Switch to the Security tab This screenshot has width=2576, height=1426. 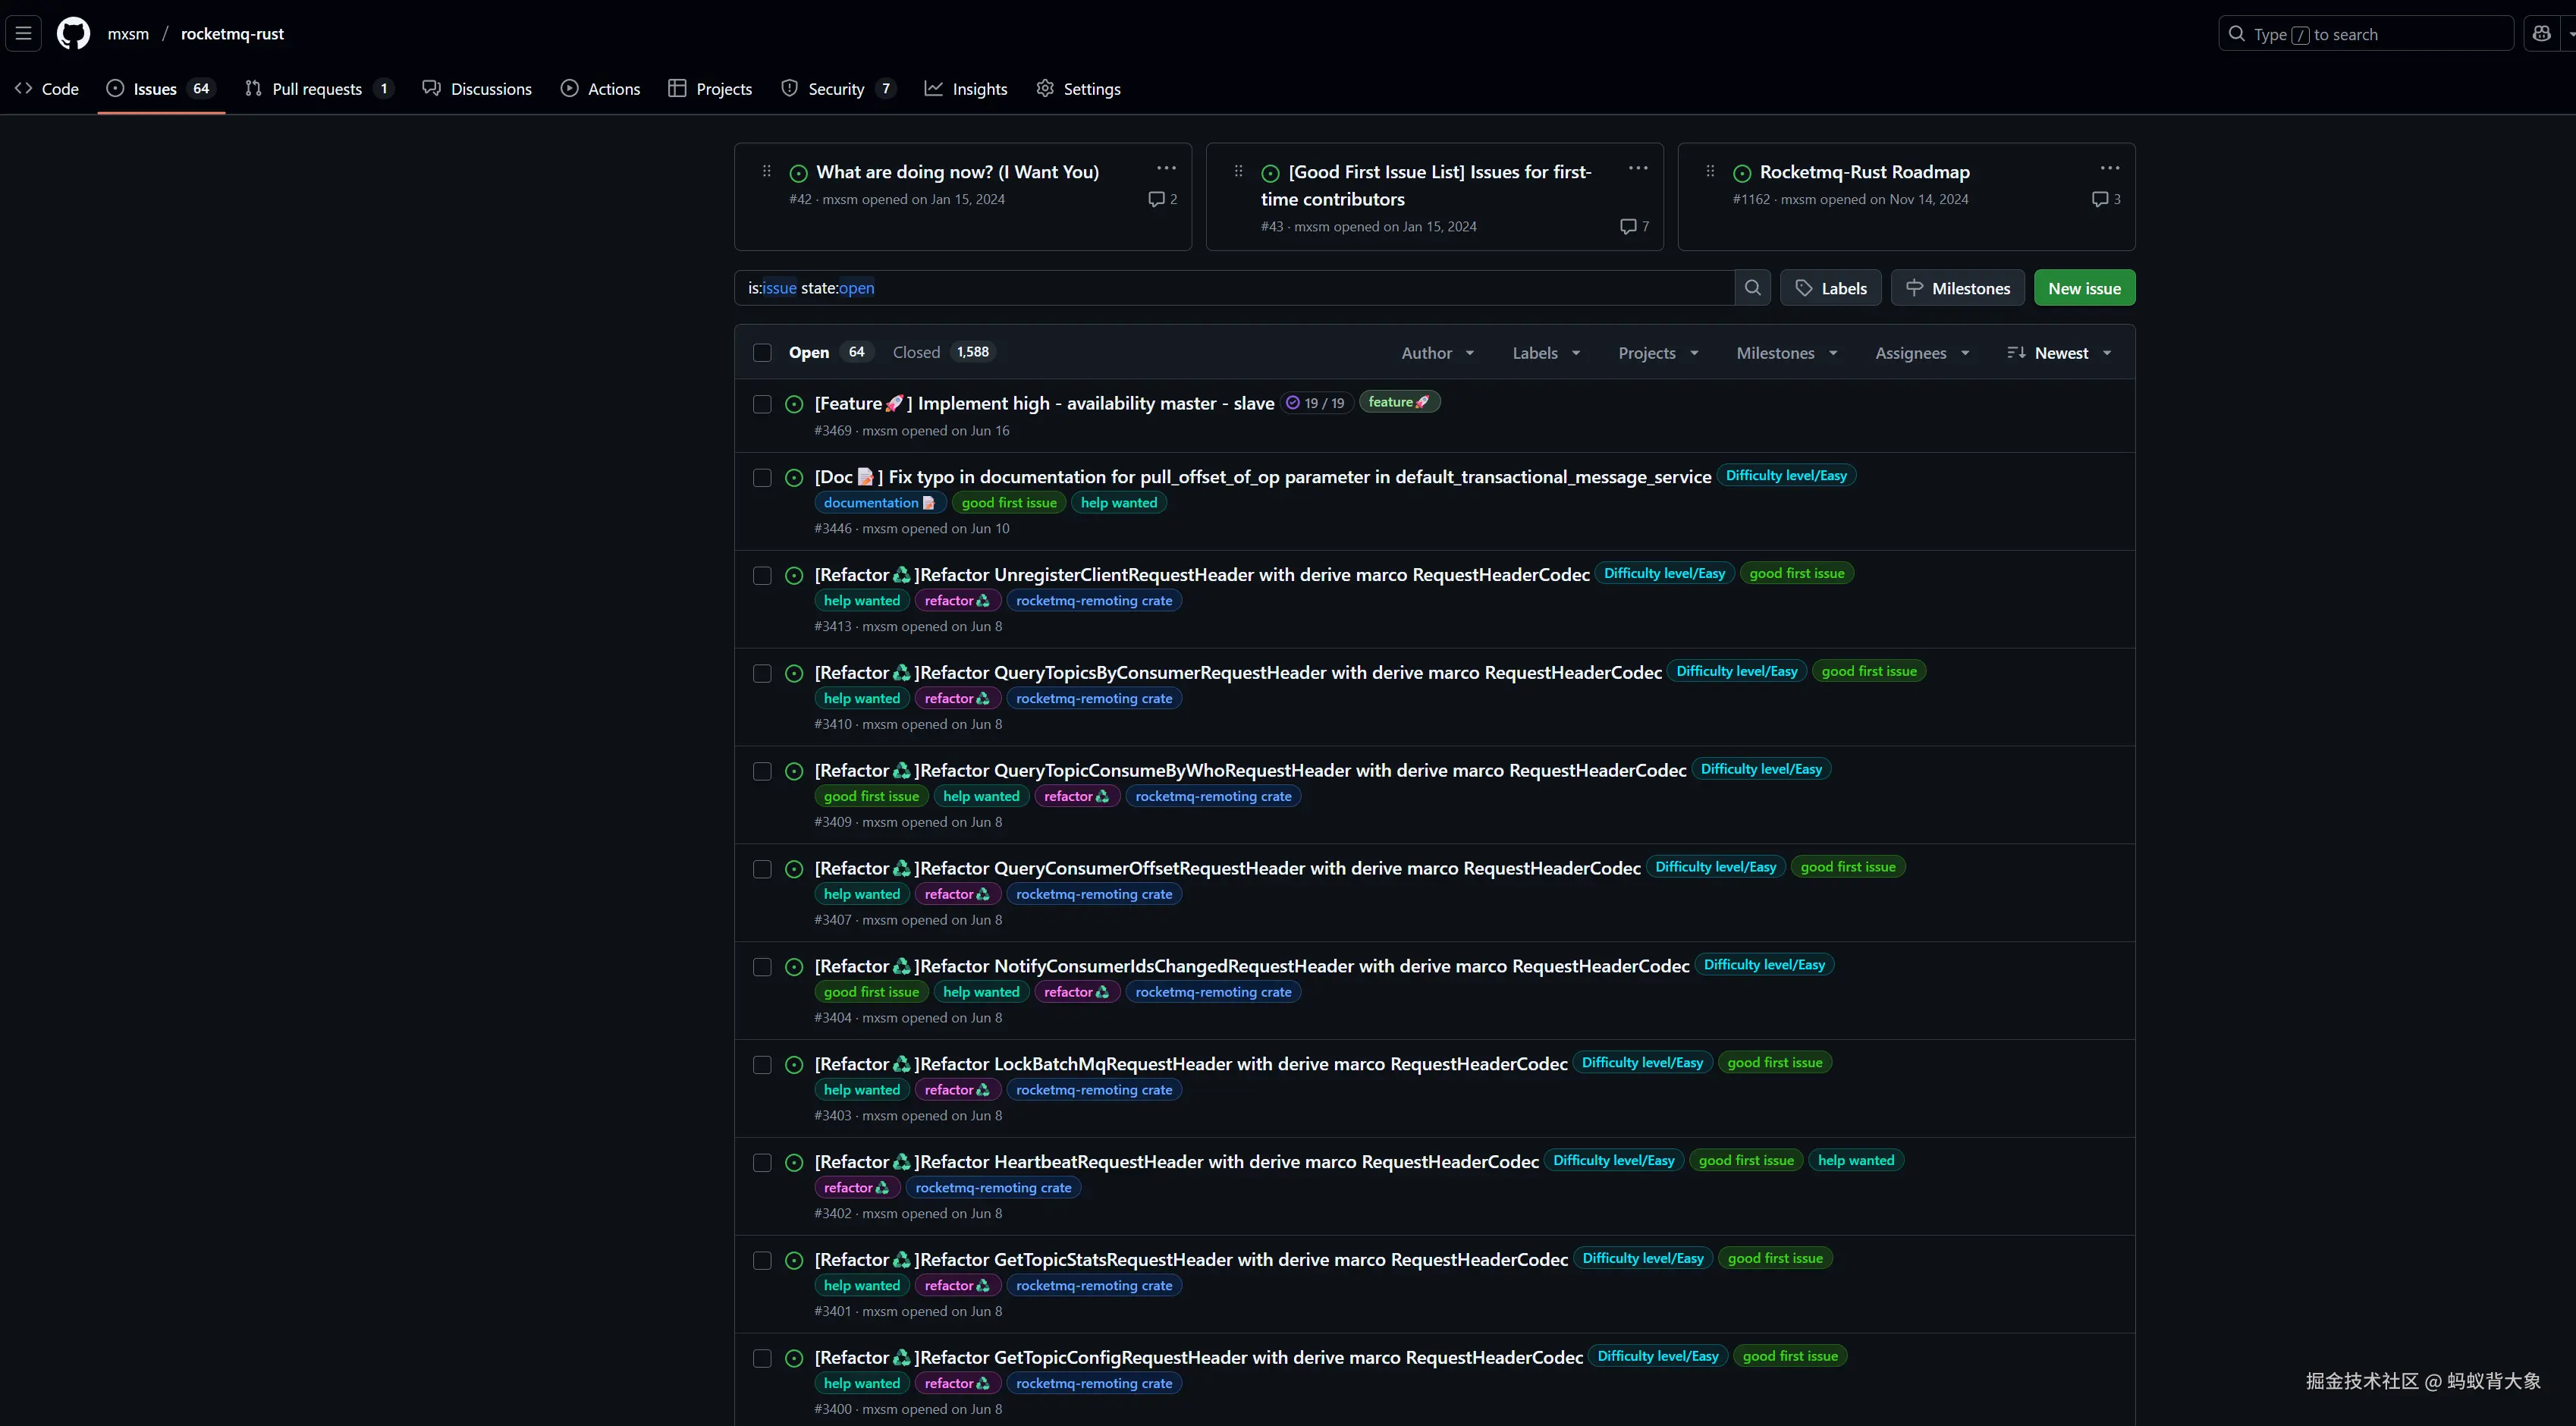coord(838,89)
